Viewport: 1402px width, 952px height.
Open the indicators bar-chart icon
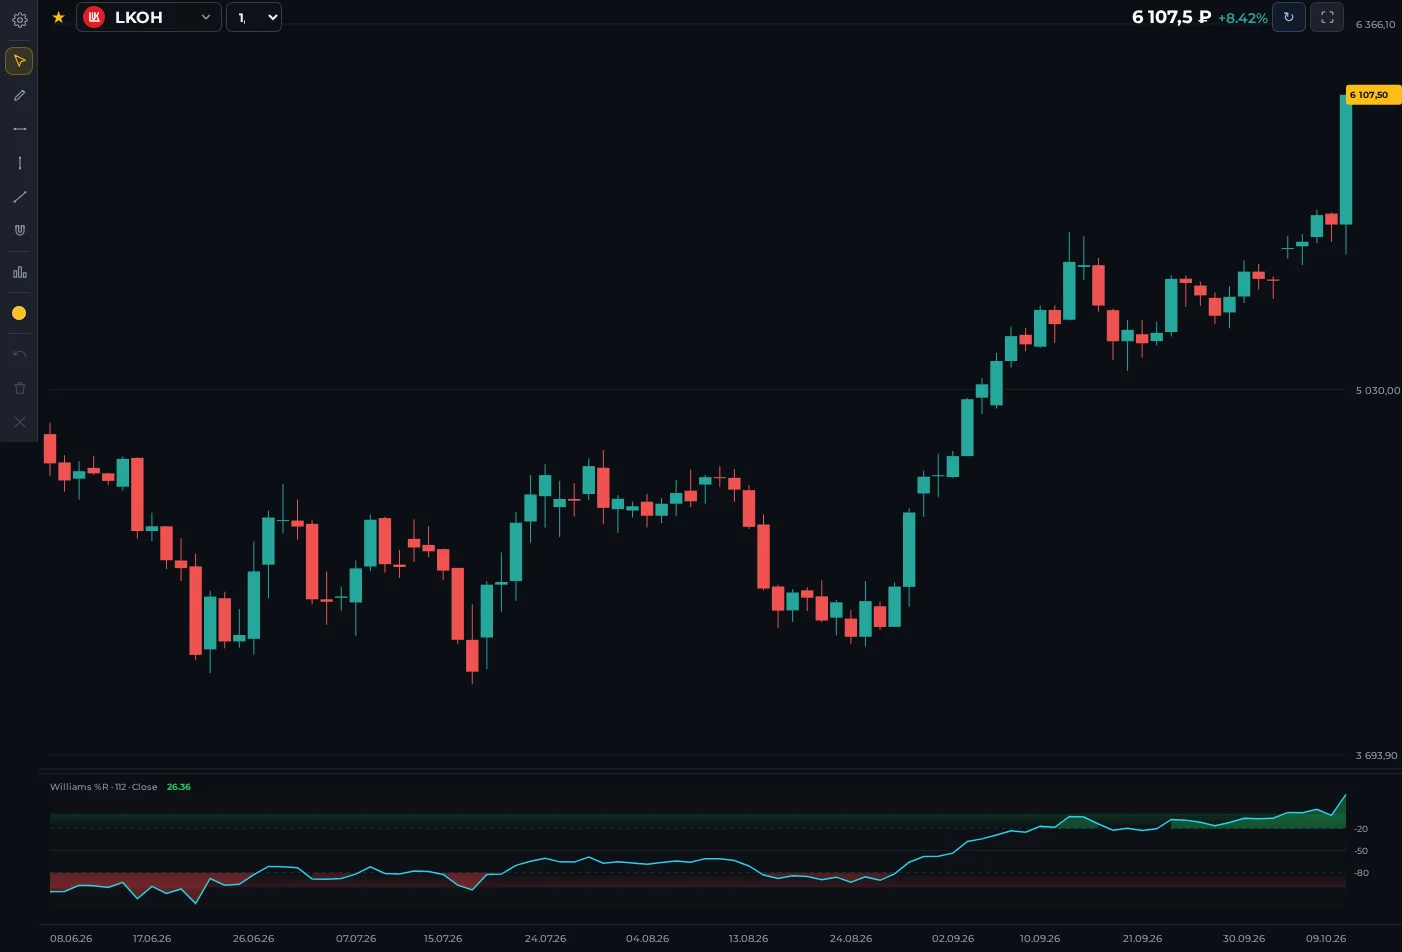click(x=19, y=272)
